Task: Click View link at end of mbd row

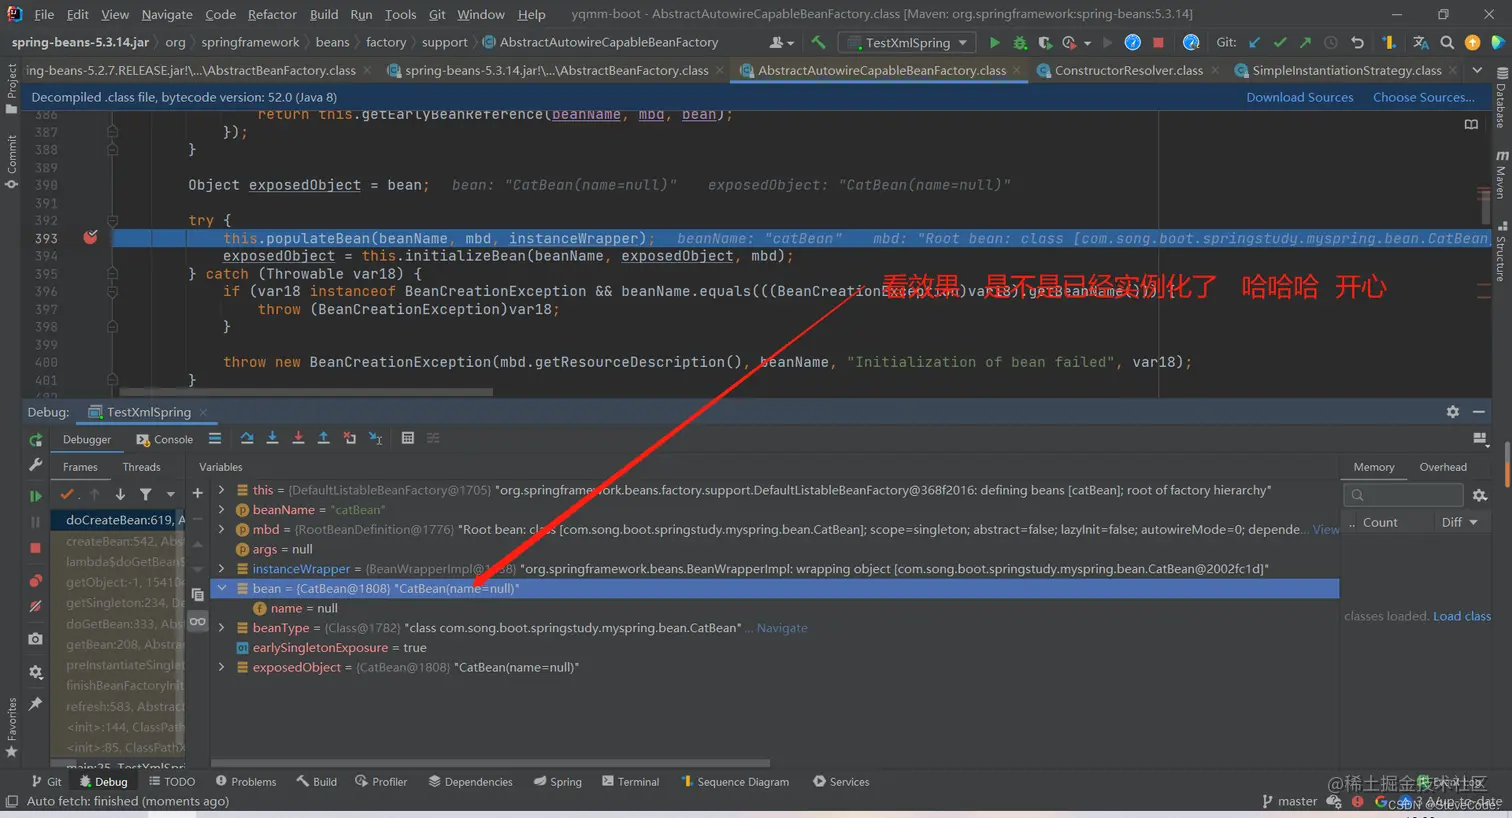Action: (1326, 529)
